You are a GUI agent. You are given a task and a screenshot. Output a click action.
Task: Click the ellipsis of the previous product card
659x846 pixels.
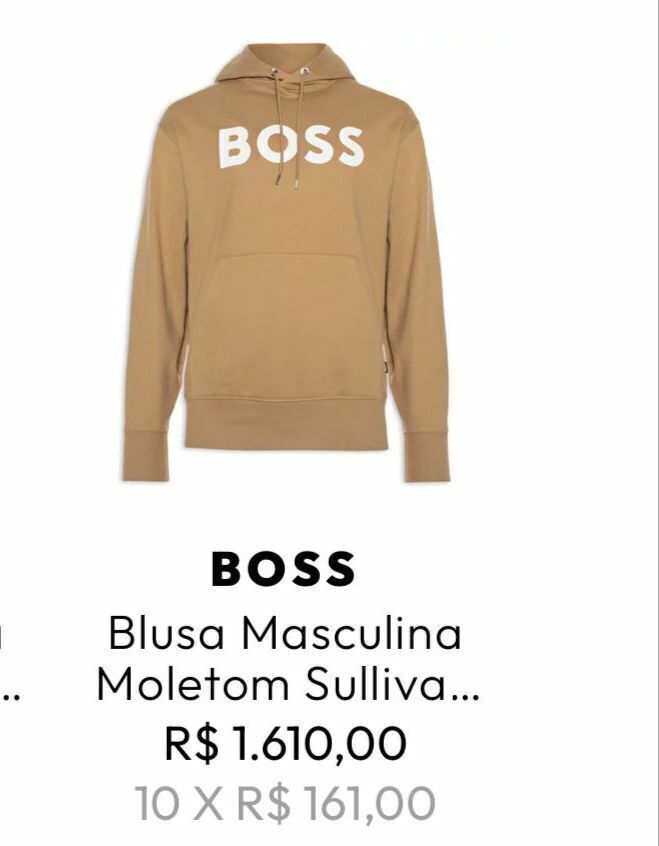[12, 698]
